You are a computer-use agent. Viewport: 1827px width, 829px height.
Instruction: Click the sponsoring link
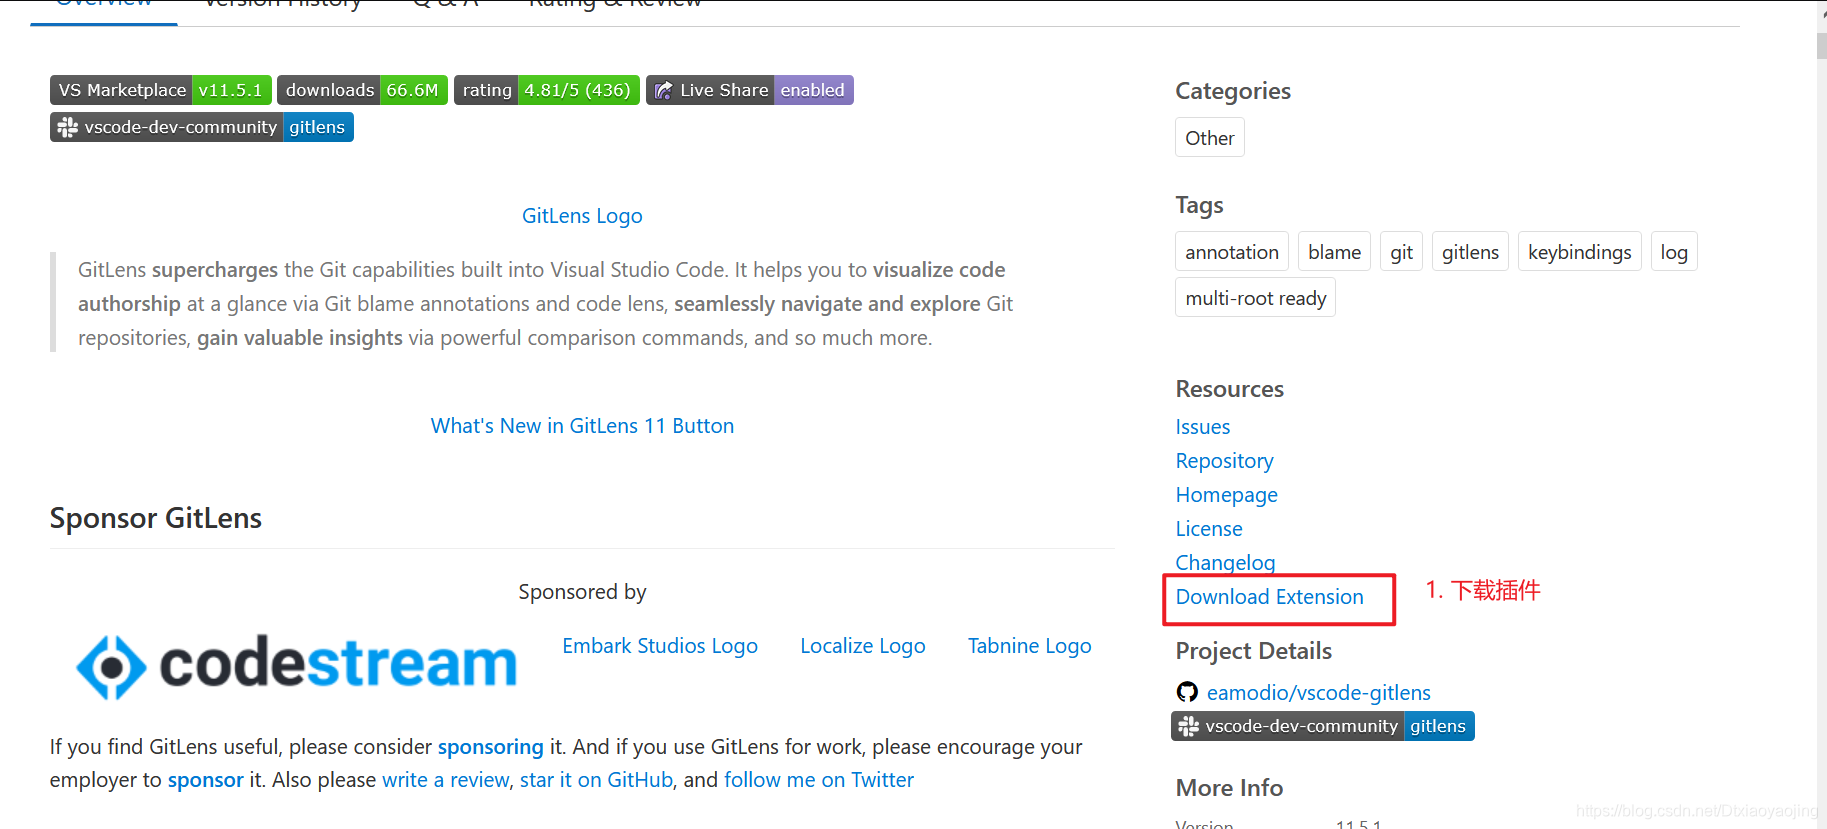point(490,747)
